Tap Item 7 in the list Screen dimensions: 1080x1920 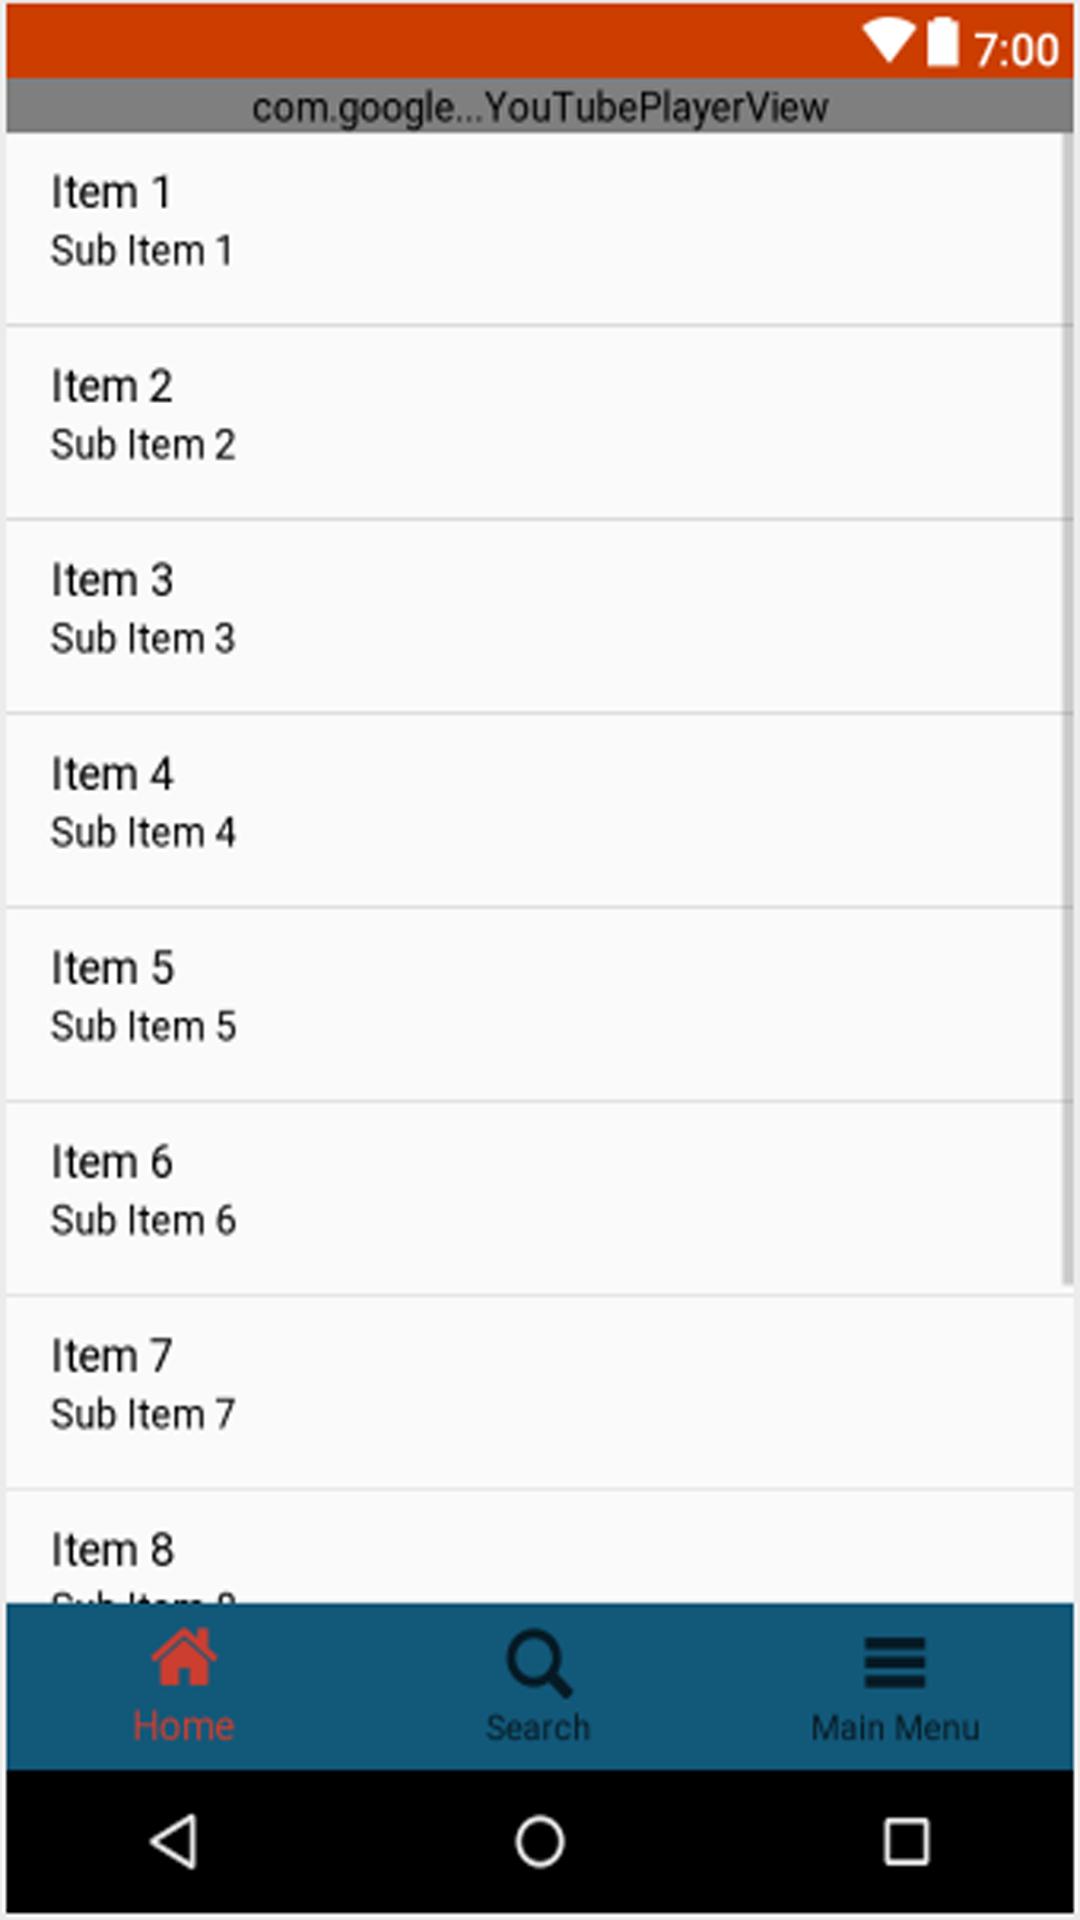pyautogui.click(x=540, y=1393)
